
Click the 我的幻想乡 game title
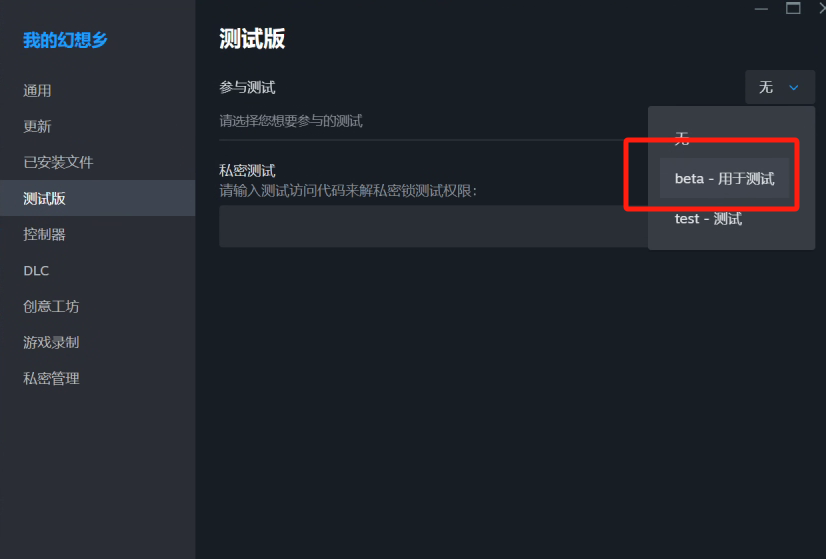tap(65, 40)
